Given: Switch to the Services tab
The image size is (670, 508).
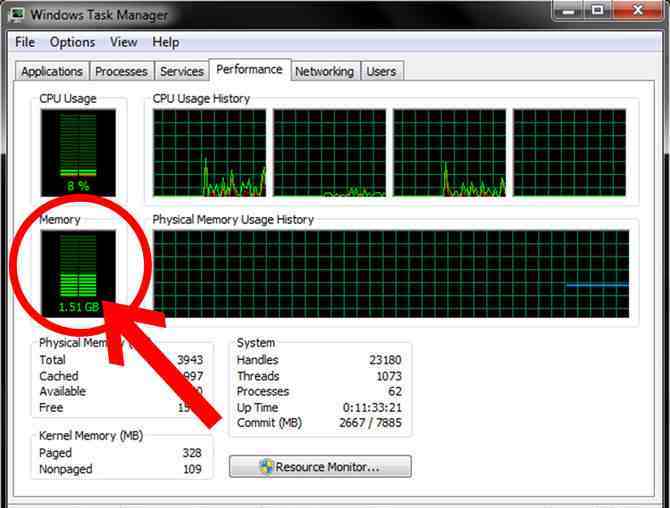Looking at the screenshot, I should (x=182, y=71).
